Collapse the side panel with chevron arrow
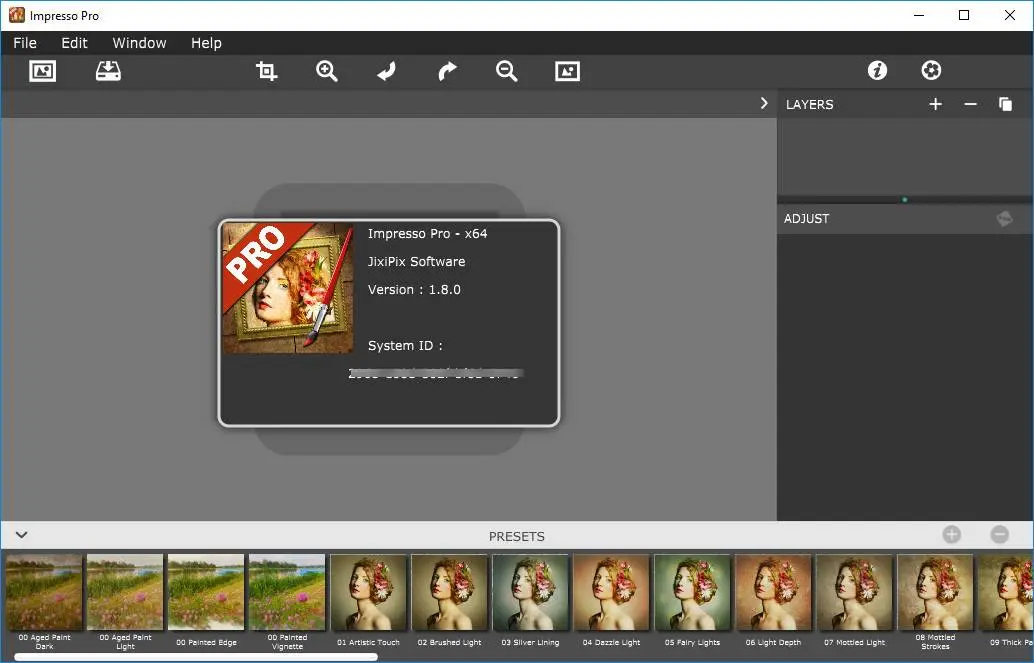This screenshot has width=1034, height=663. pos(764,104)
